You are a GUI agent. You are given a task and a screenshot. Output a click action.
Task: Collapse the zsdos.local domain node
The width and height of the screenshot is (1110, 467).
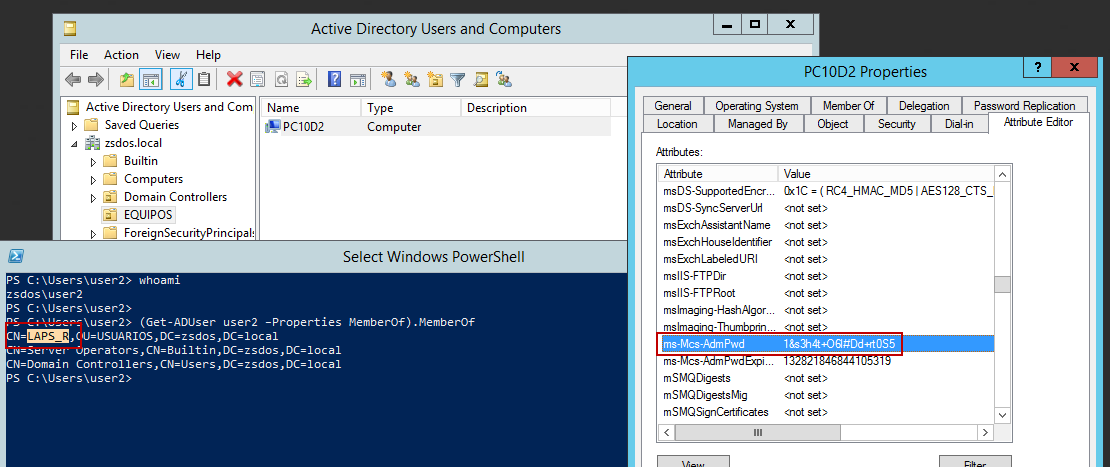point(74,143)
